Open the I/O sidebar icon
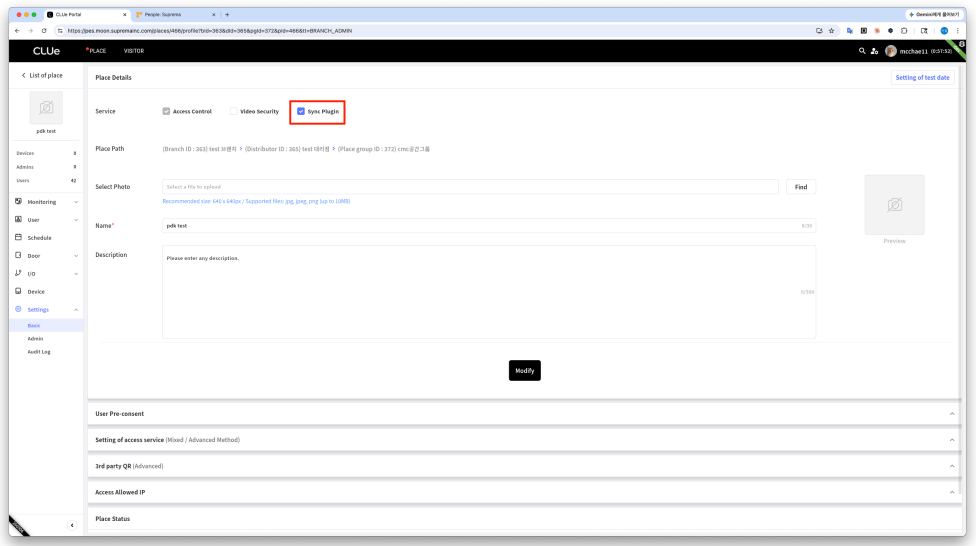976x546 pixels. tap(18, 273)
